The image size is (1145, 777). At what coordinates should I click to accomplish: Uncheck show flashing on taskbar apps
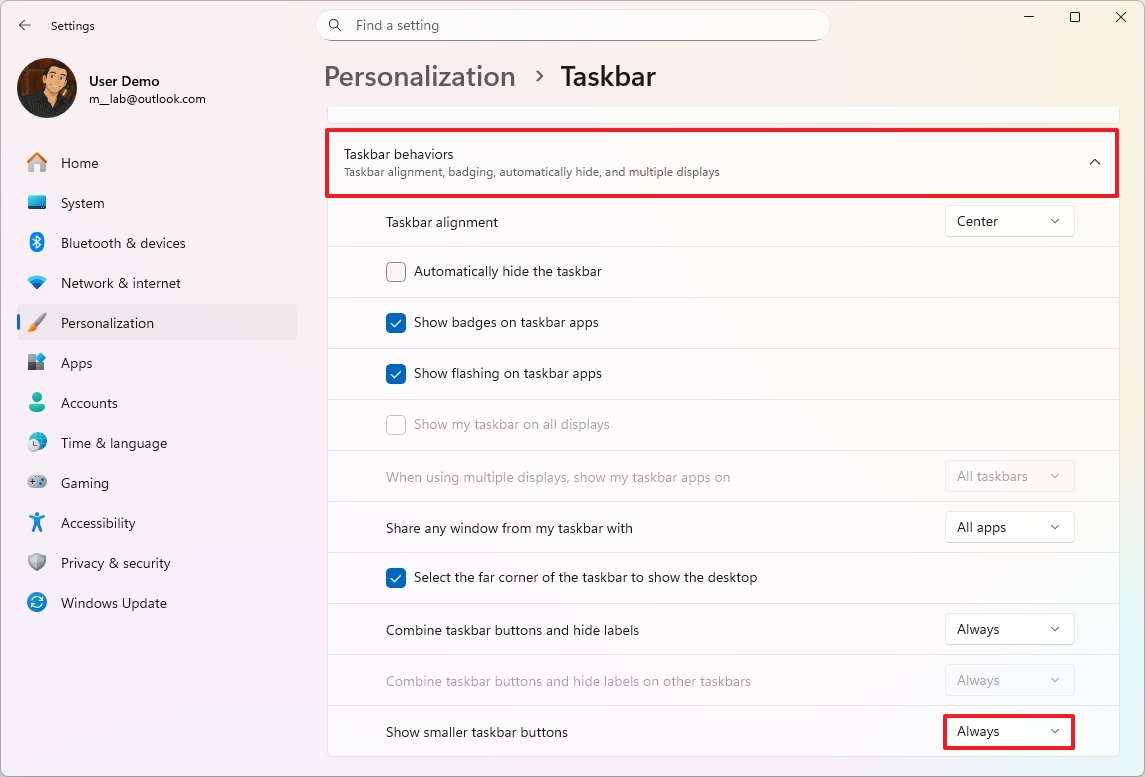tap(396, 374)
